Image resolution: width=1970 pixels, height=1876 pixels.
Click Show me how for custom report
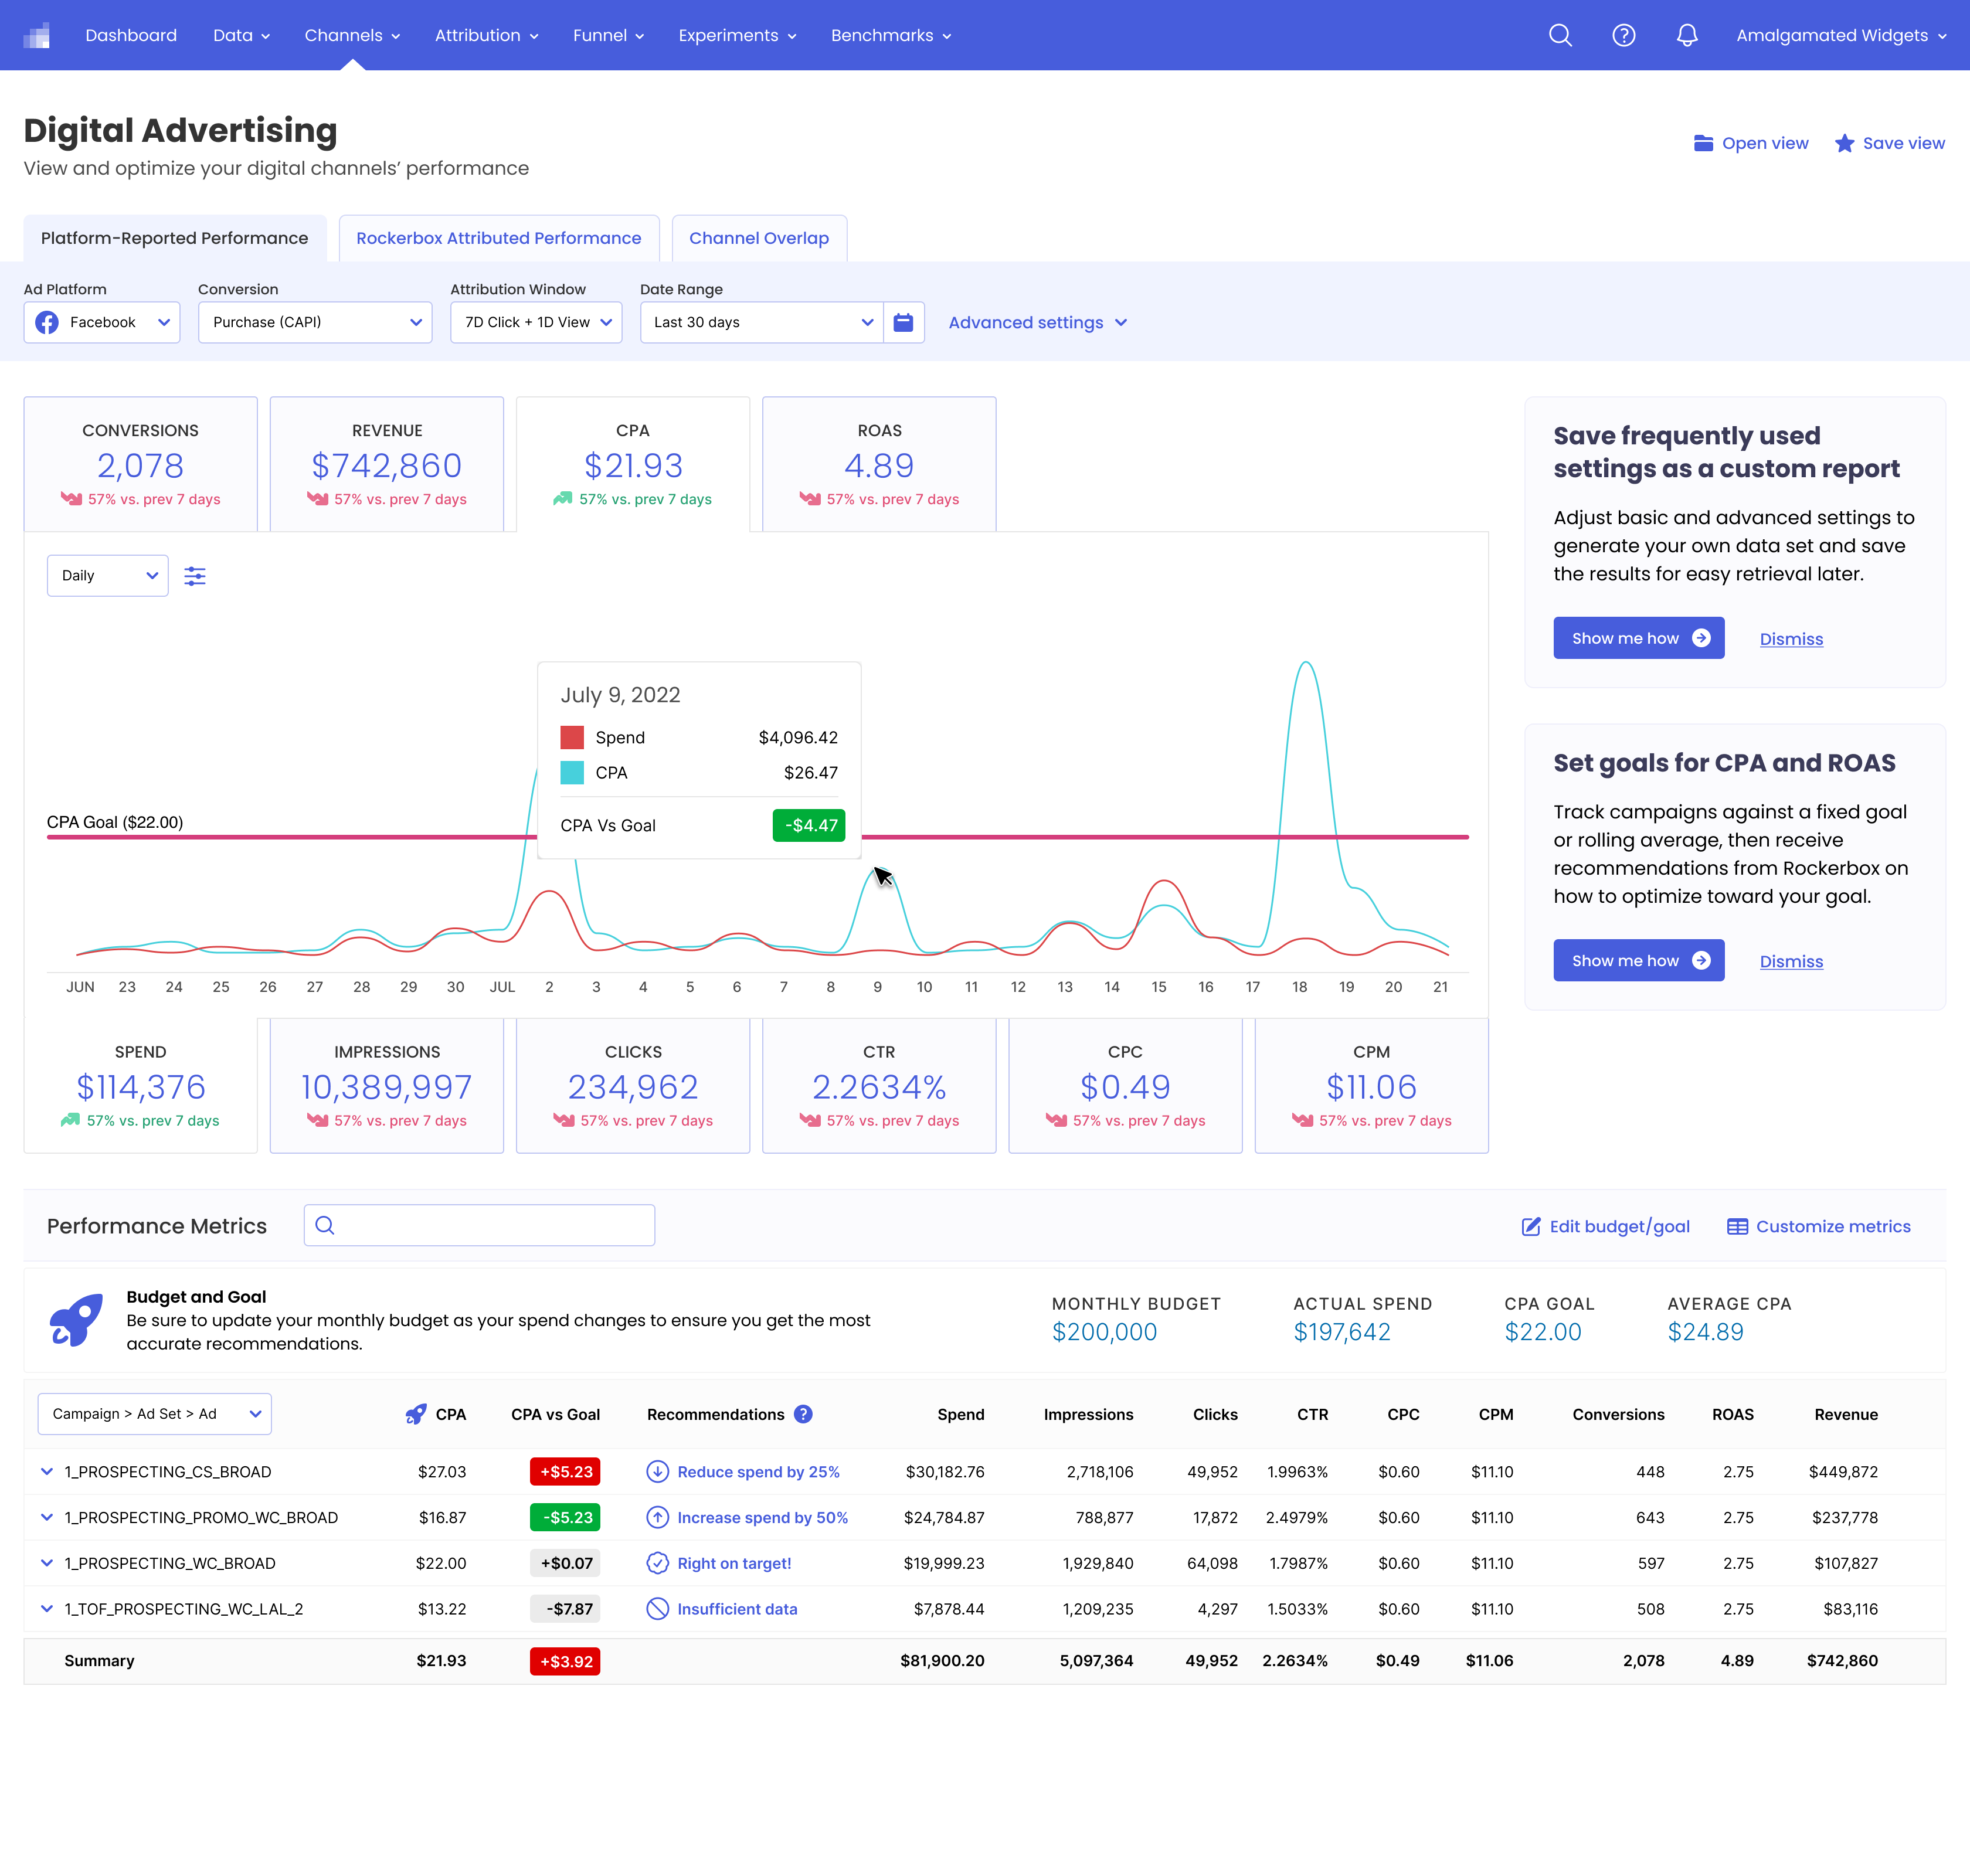[x=1639, y=638]
